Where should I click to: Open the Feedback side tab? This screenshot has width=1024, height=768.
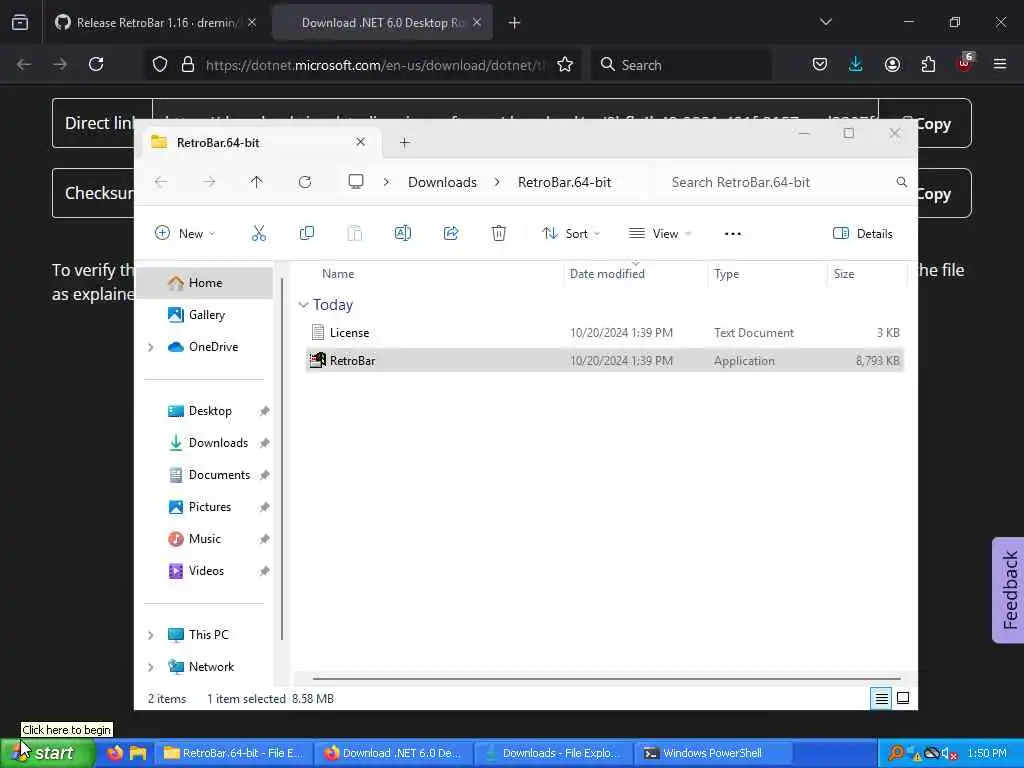click(1008, 590)
